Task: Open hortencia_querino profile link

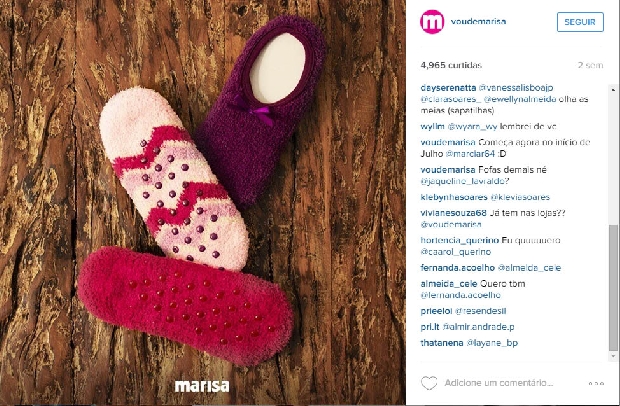Action: tap(460, 240)
